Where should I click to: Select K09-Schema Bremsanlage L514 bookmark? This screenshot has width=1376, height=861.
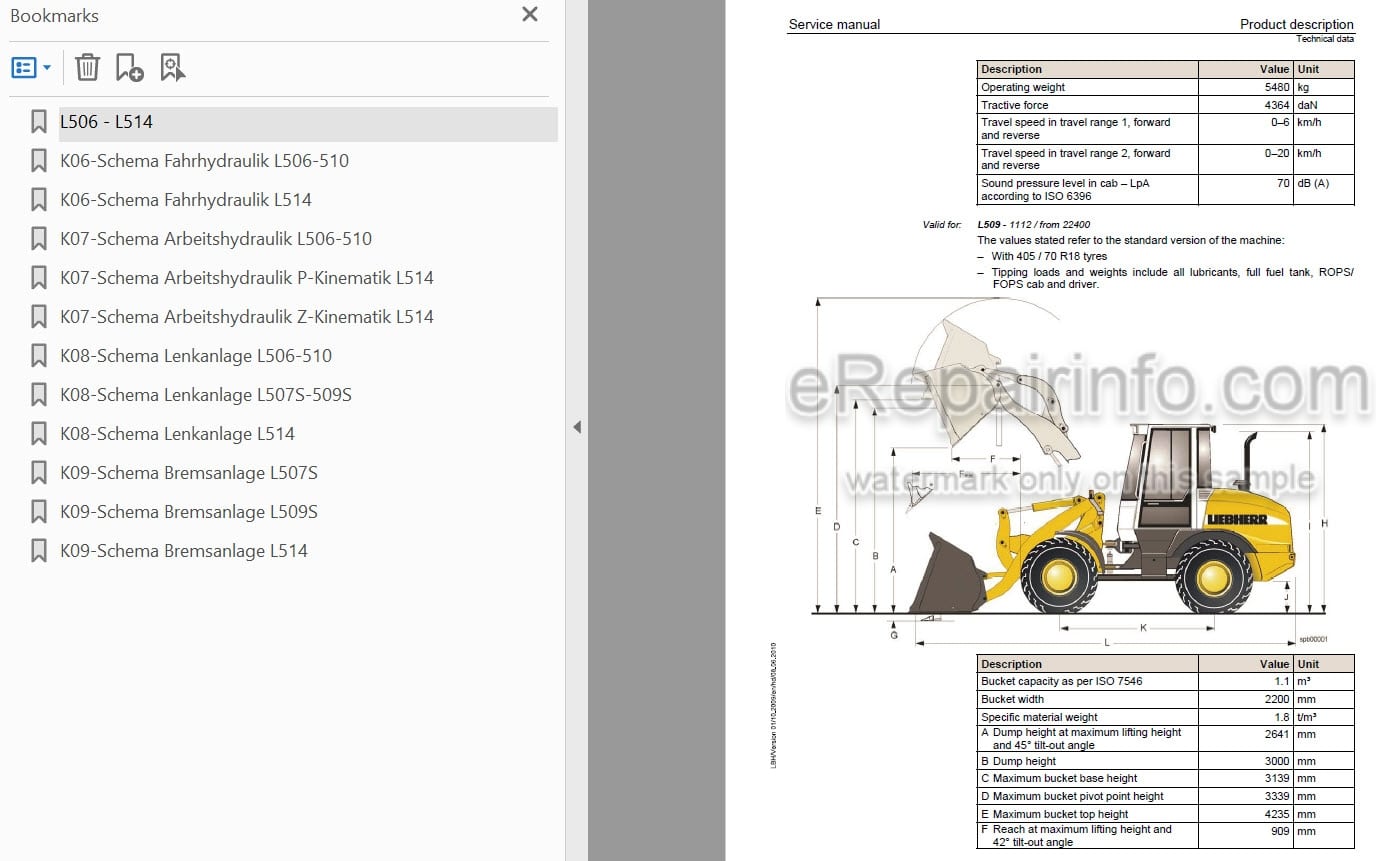point(184,551)
